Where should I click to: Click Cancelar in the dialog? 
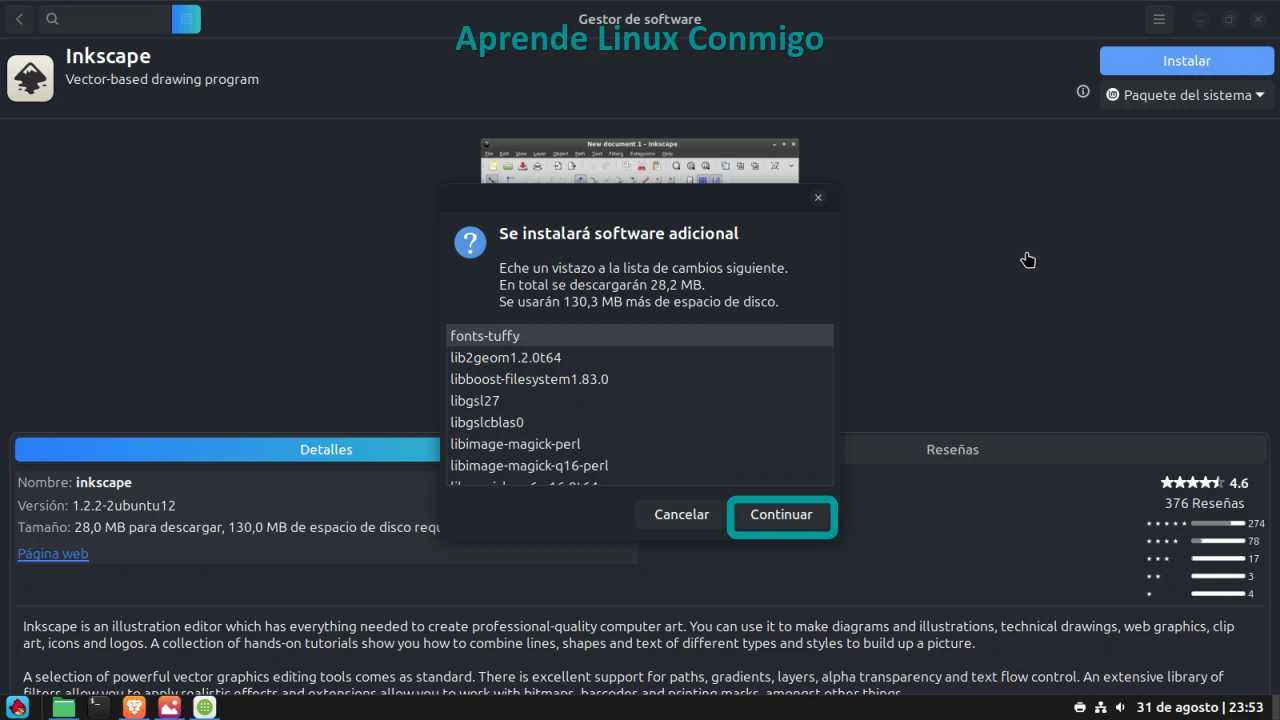(x=682, y=515)
